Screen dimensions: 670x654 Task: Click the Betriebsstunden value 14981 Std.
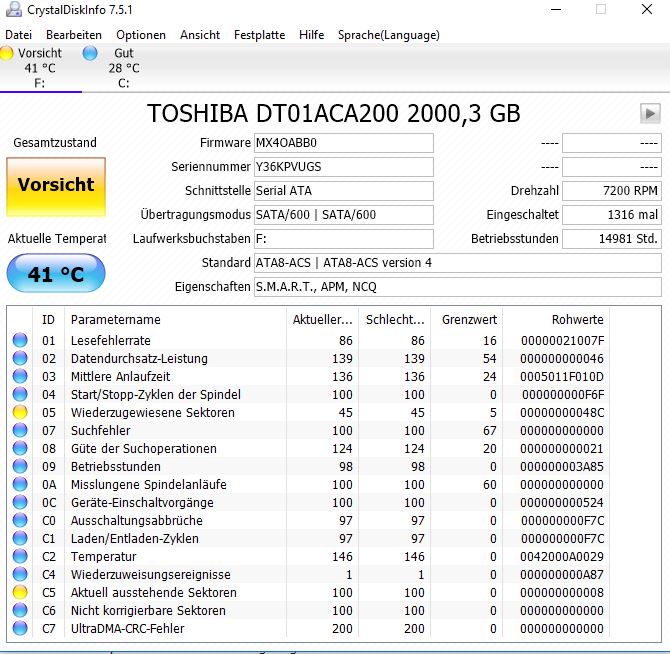611,238
